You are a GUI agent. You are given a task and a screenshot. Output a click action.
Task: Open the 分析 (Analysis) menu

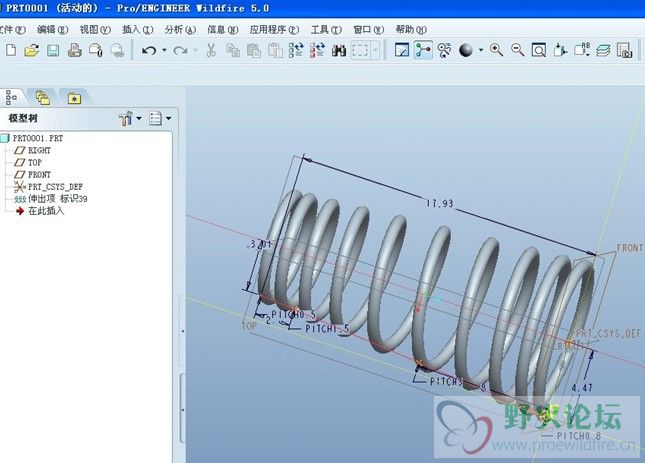click(x=180, y=30)
